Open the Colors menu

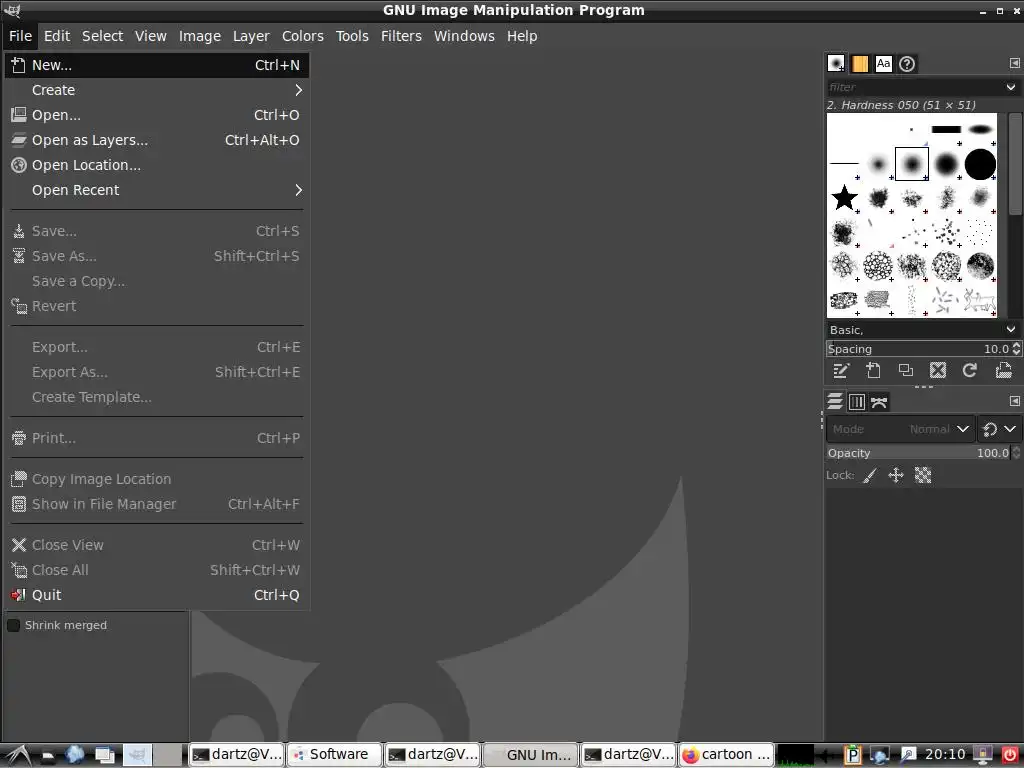(302, 36)
